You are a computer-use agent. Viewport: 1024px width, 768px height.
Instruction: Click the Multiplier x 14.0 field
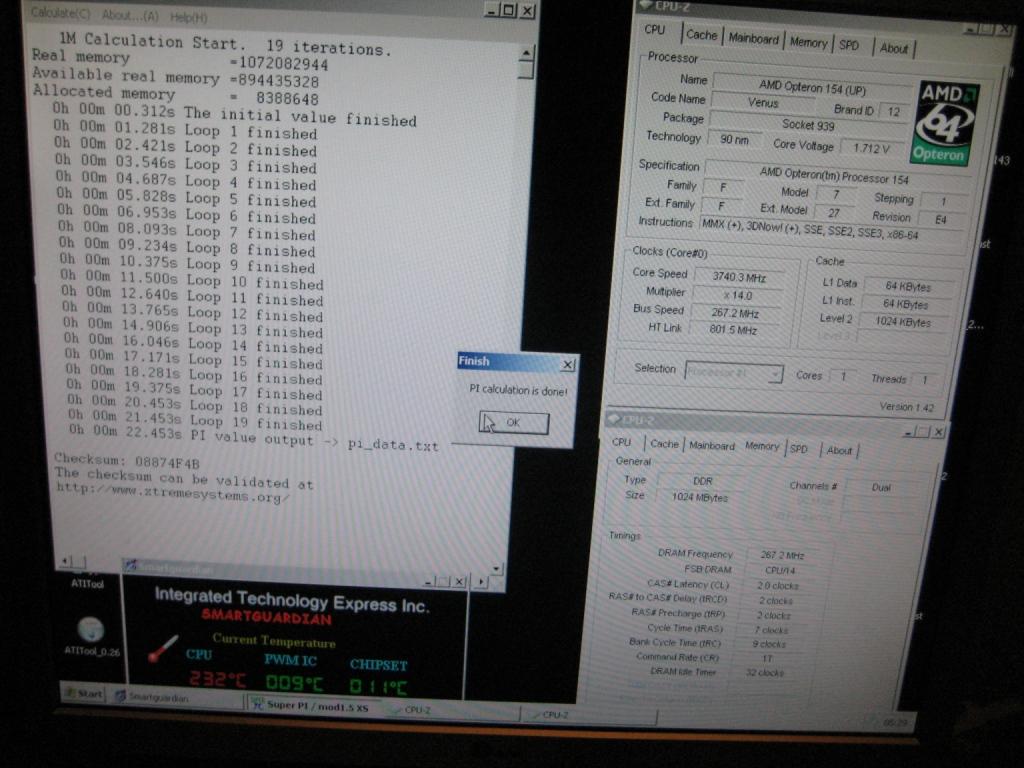(738, 295)
